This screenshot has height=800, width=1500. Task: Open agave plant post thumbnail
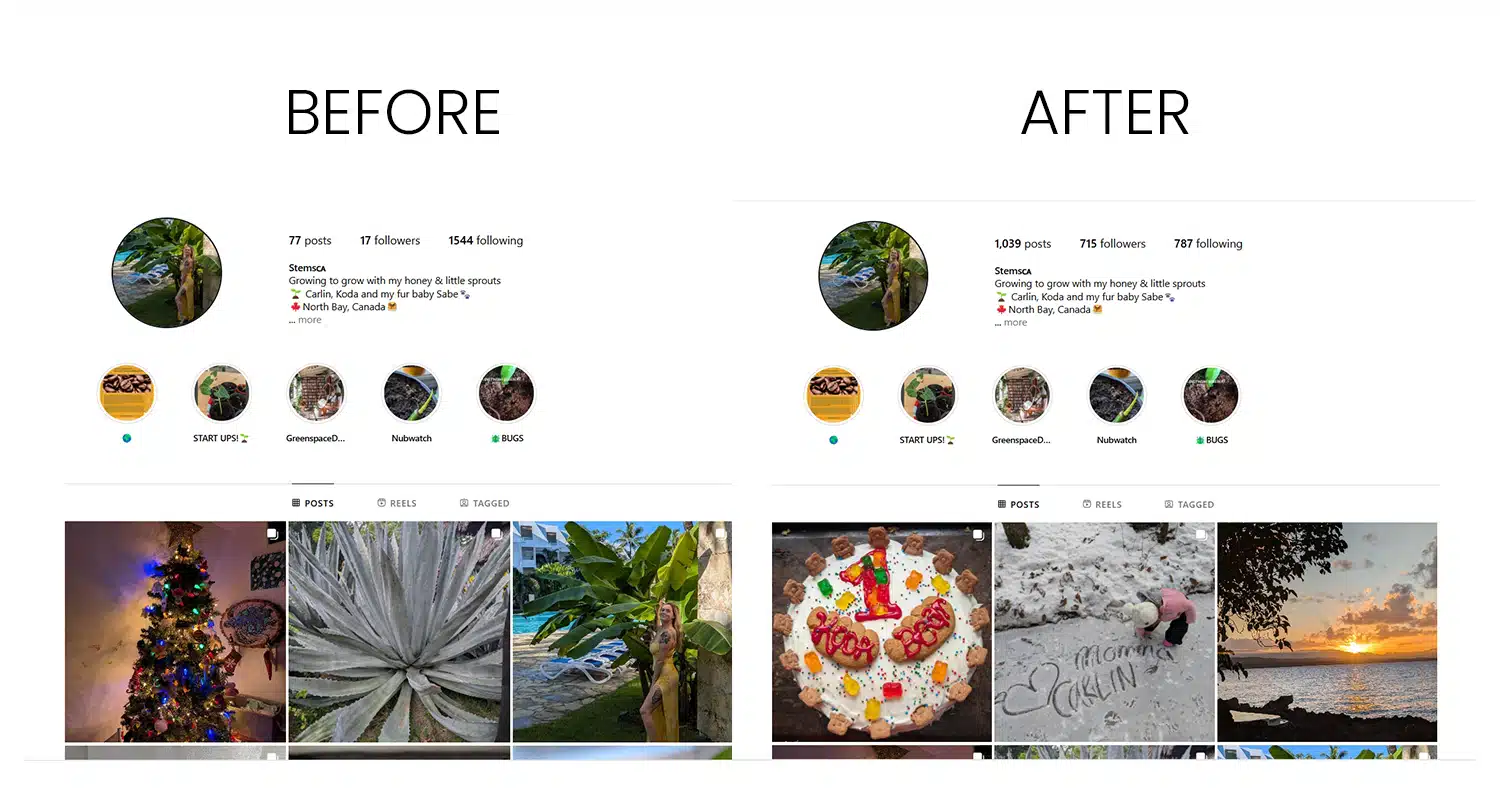399,631
